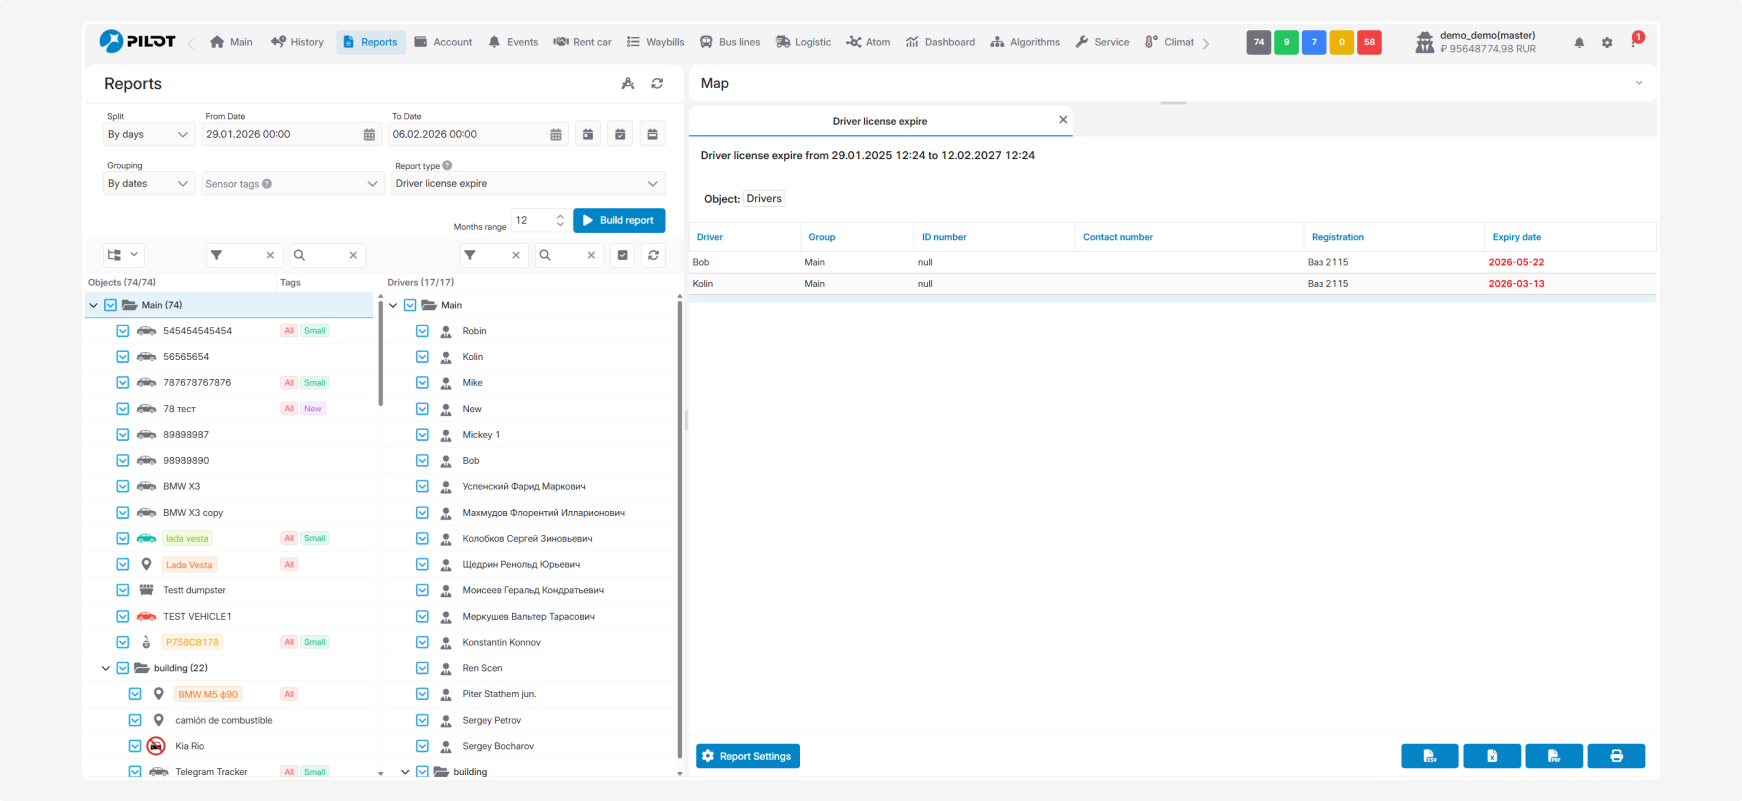The image size is (1742, 801).
Task: Uncheck the 56565654 vehicle checkbox
Action: pos(123,357)
